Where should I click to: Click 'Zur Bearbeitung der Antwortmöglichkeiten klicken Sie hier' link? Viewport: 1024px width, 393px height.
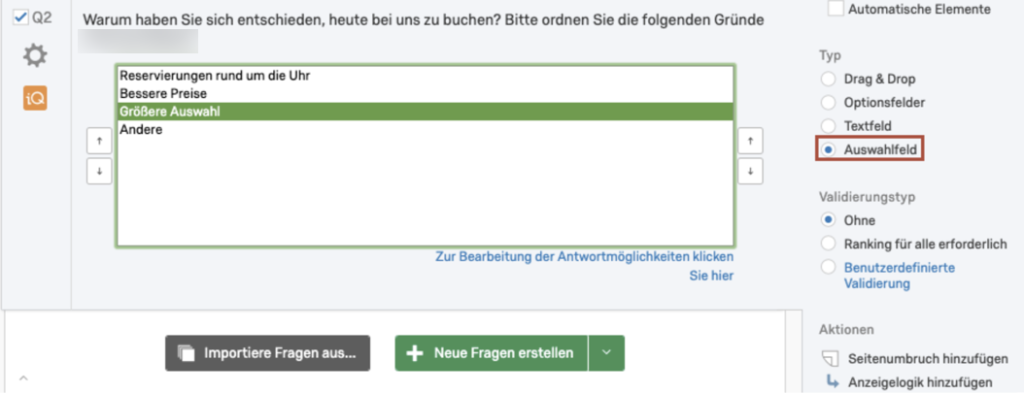pyautogui.click(x=584, y=266)
